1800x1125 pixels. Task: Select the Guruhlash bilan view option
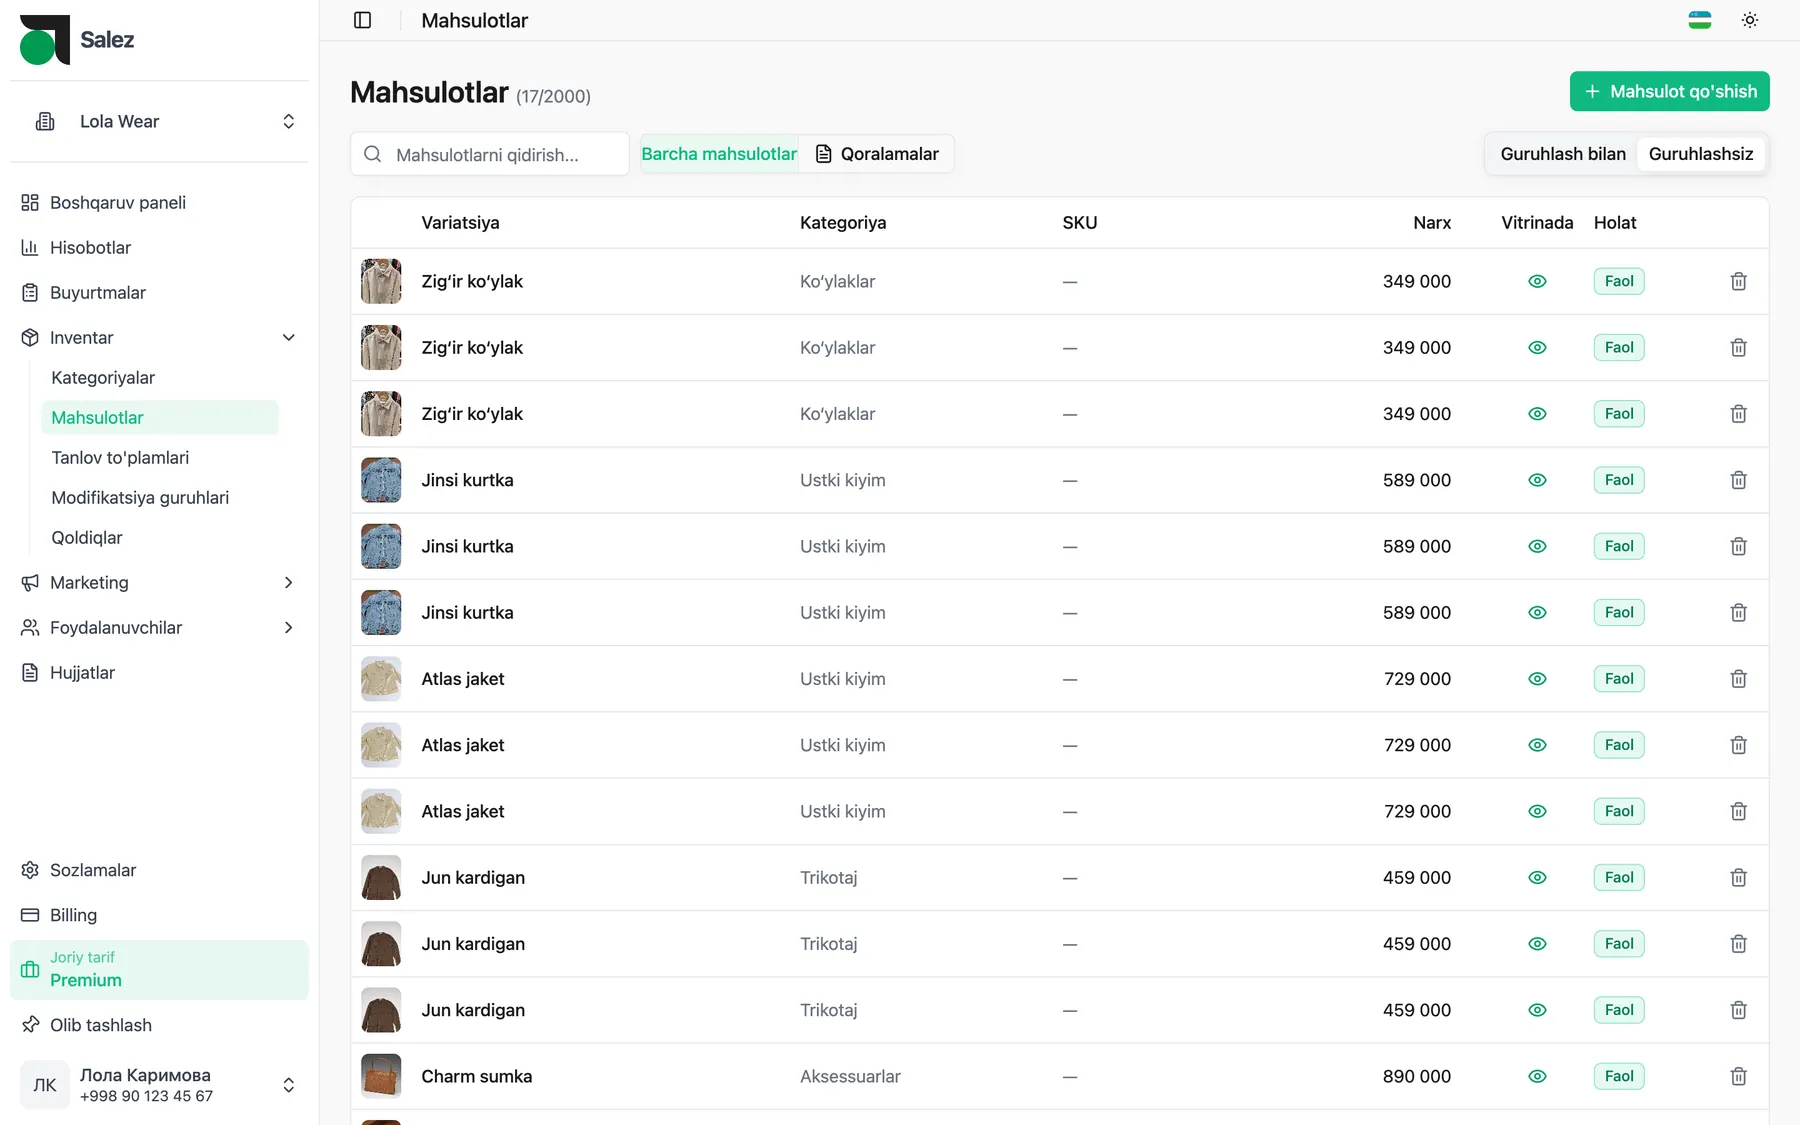(x=1562, y=154)
